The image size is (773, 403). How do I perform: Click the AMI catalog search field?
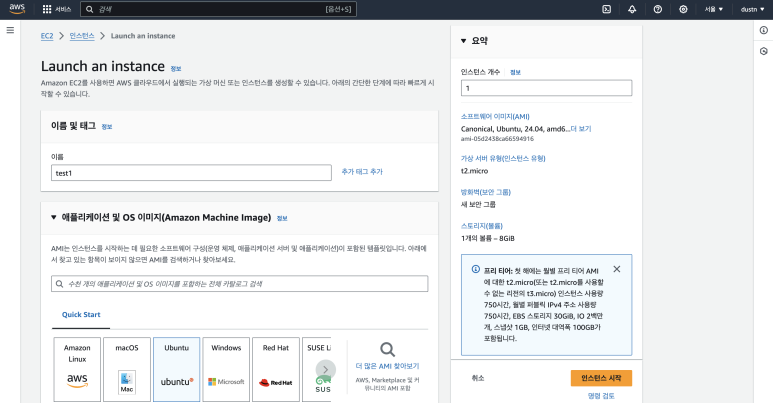click(x=240, y=284)
